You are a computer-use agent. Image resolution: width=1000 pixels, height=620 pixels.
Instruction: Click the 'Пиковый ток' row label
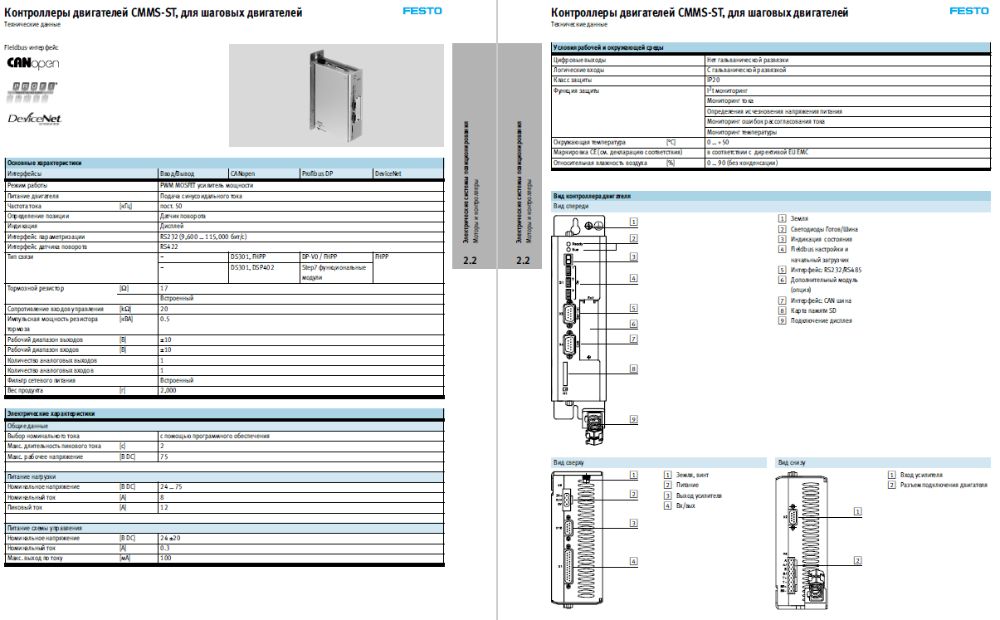pos(24,508)
